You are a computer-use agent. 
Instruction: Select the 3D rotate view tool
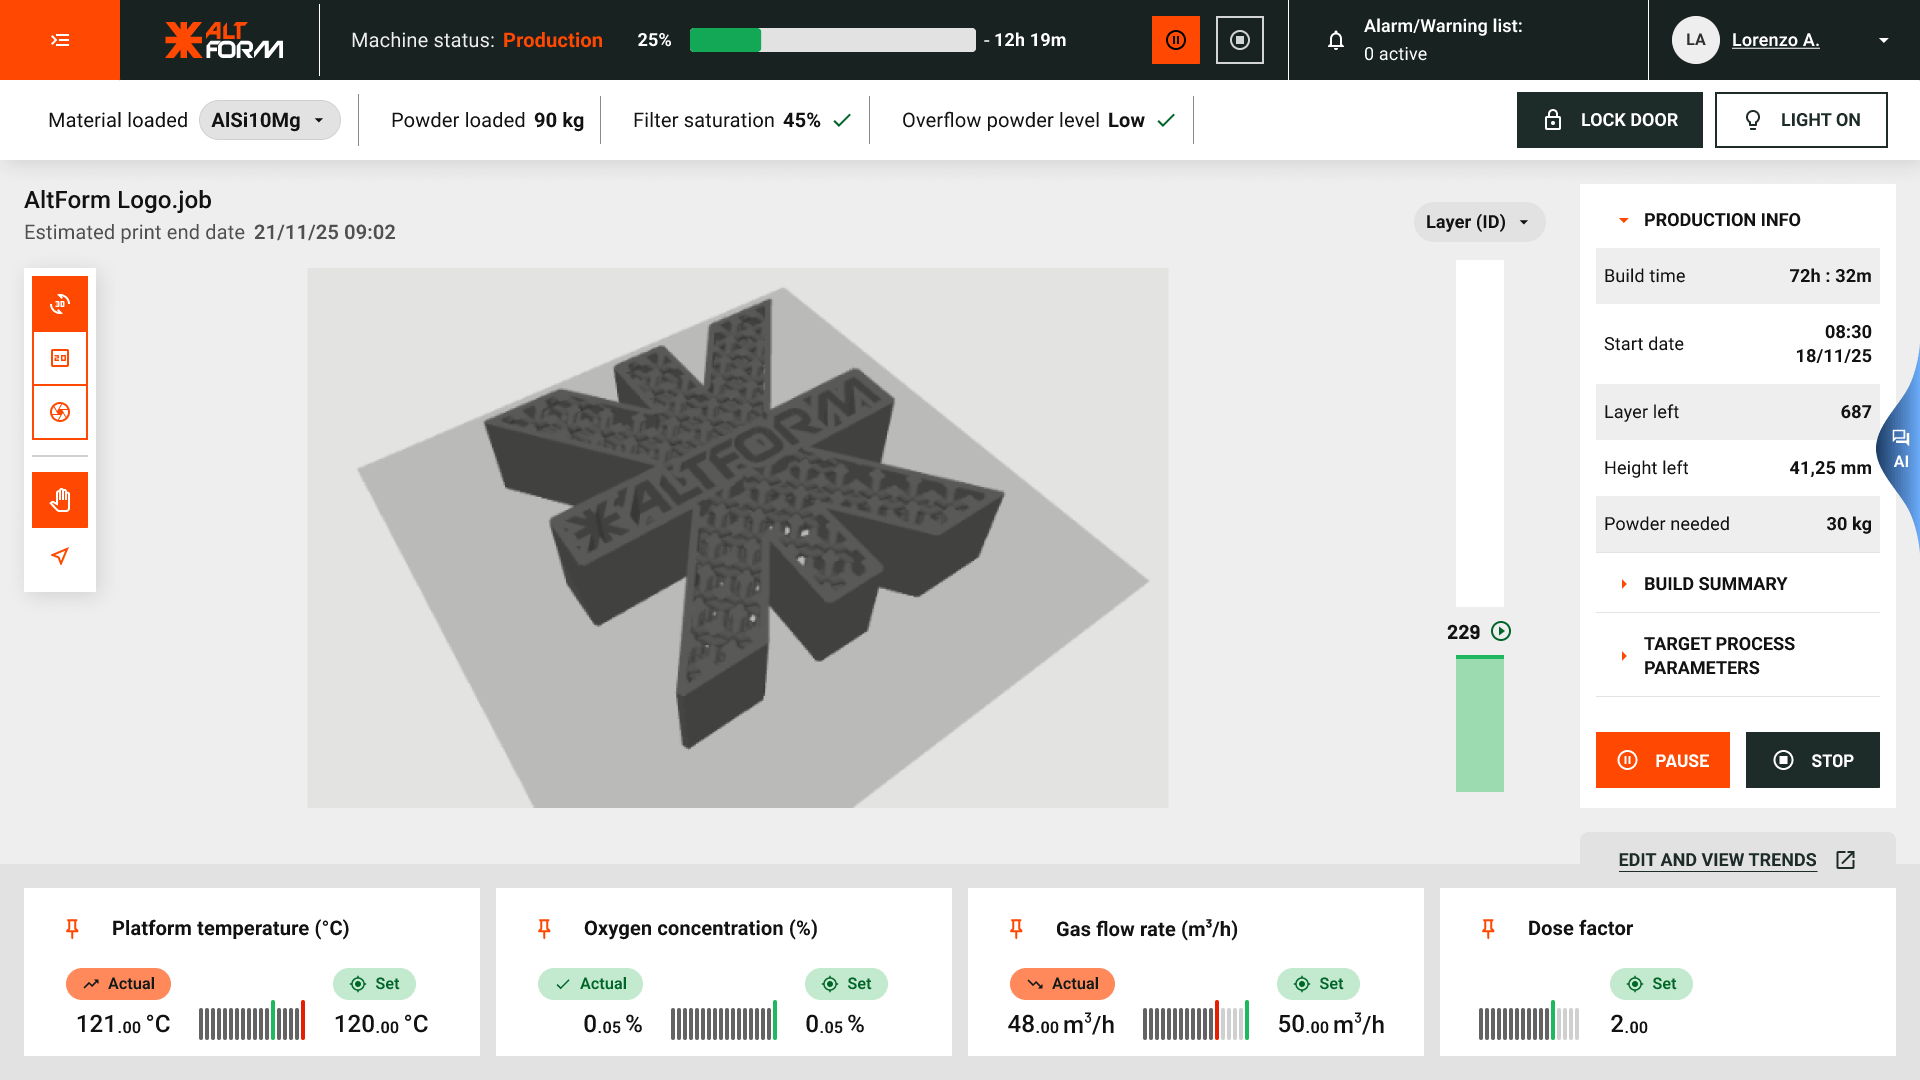(60, 304)
